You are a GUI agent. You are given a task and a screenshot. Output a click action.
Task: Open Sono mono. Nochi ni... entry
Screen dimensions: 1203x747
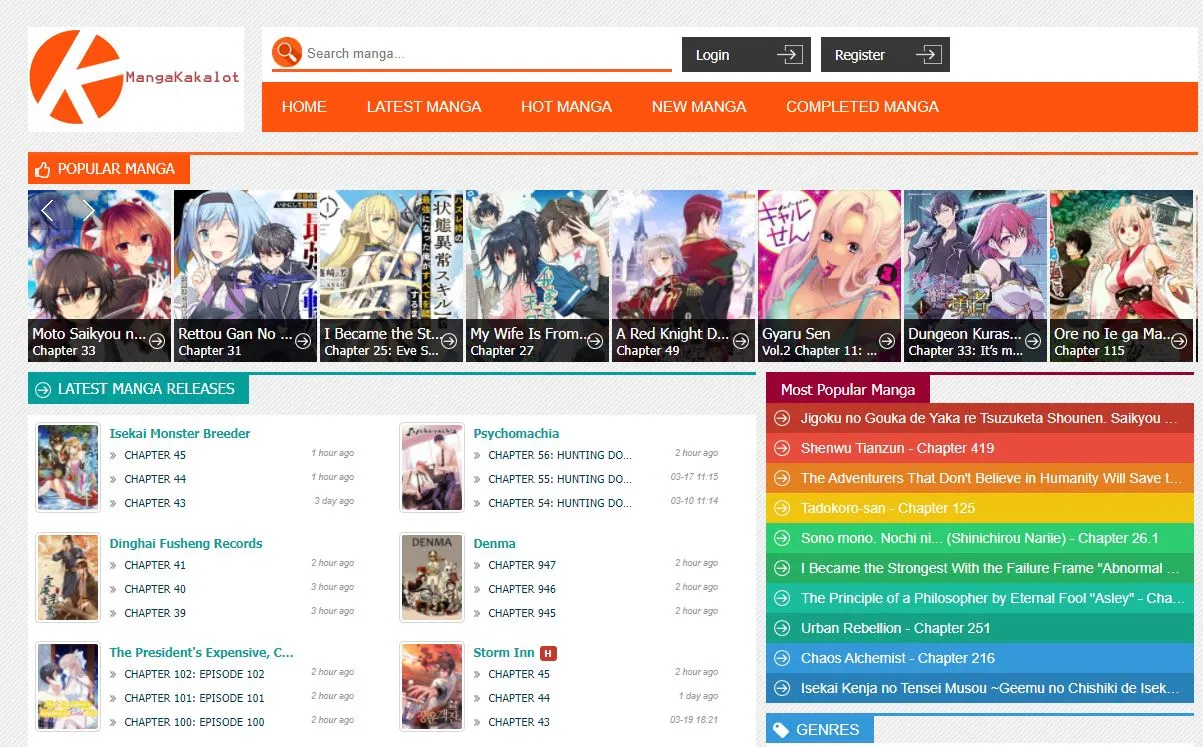[x=980, y=538]
